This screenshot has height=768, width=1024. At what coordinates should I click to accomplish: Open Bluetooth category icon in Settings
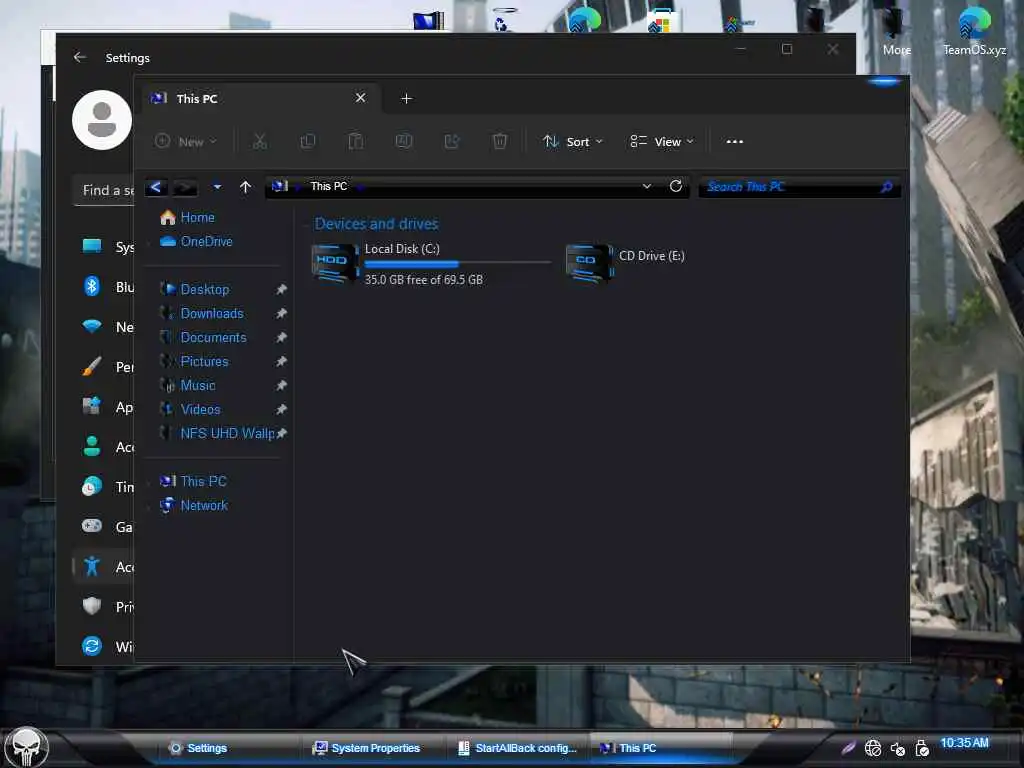(x=91, y=286)
